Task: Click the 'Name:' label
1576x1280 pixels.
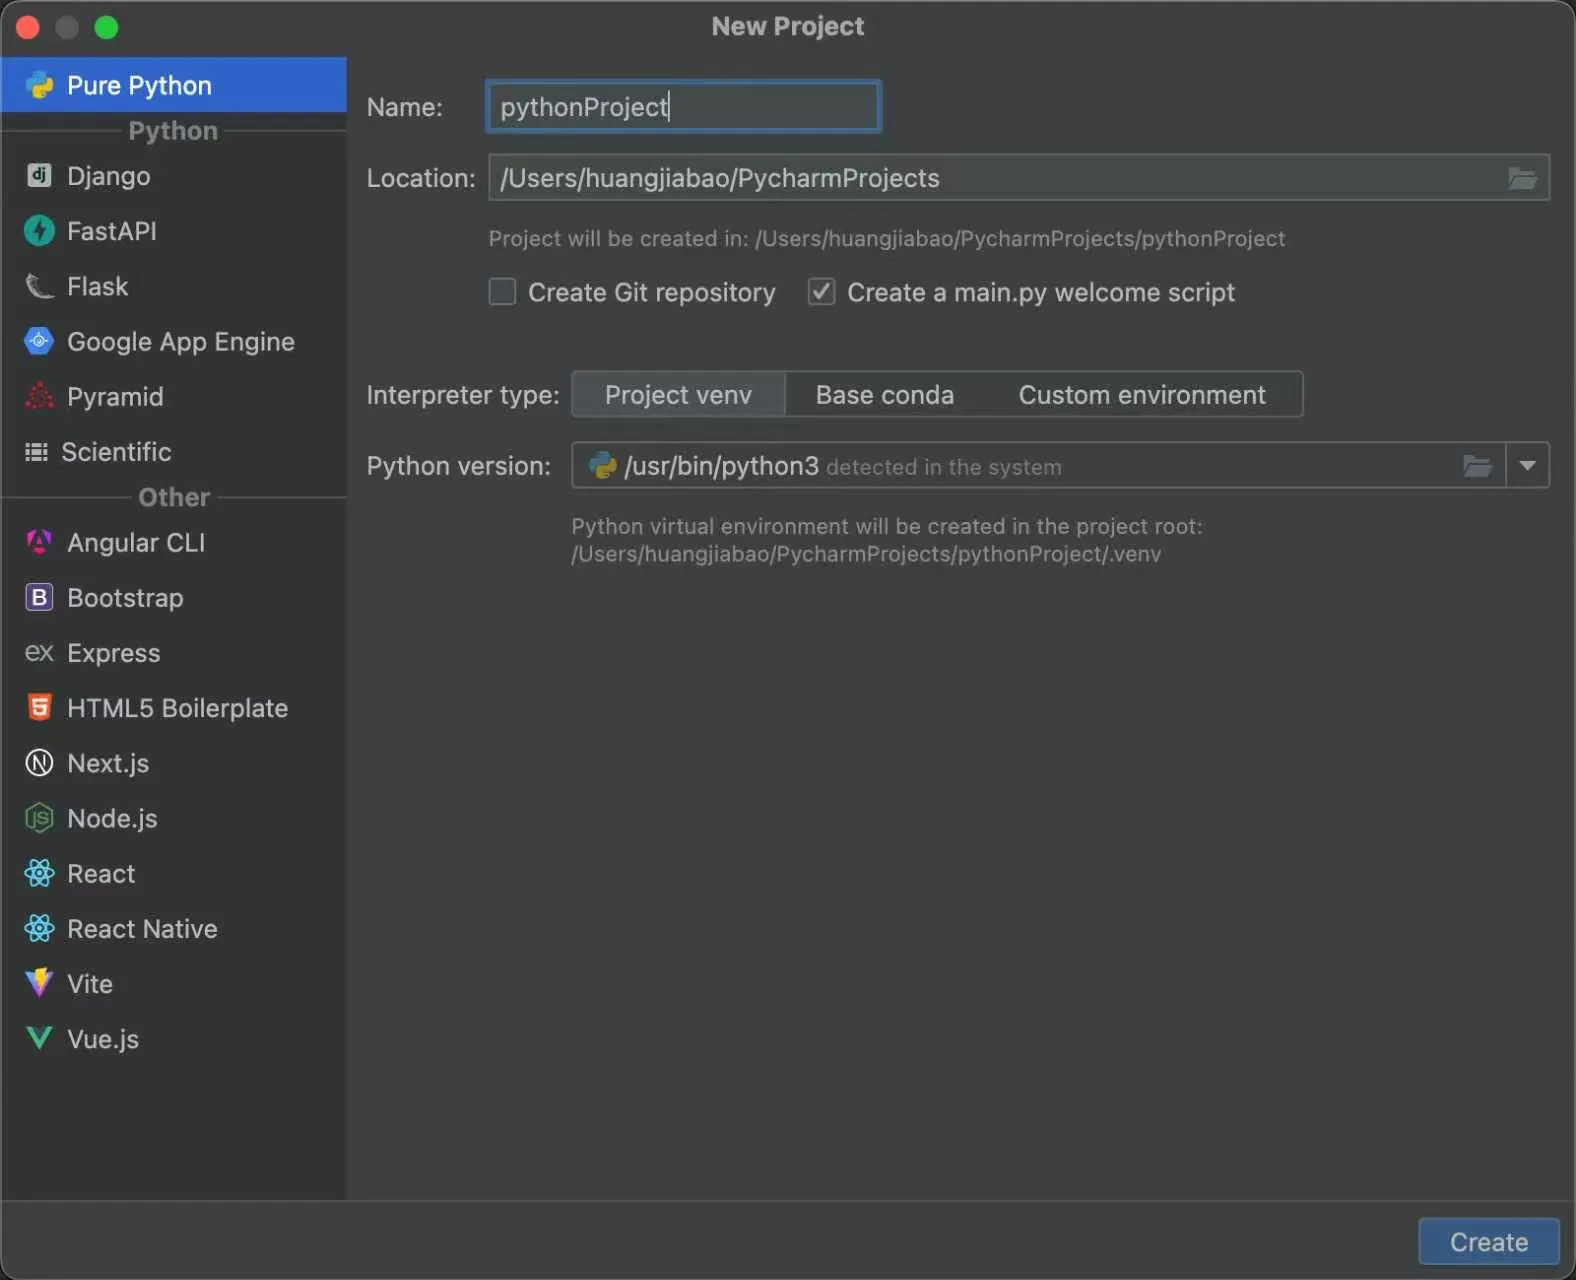Action: coord(404,107)
